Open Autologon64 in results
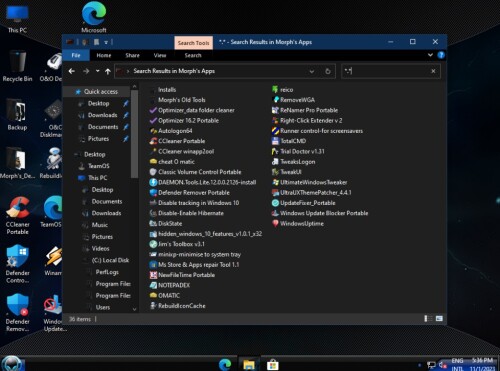This screenshot has height=371, width=500. (x=171, y=131)
